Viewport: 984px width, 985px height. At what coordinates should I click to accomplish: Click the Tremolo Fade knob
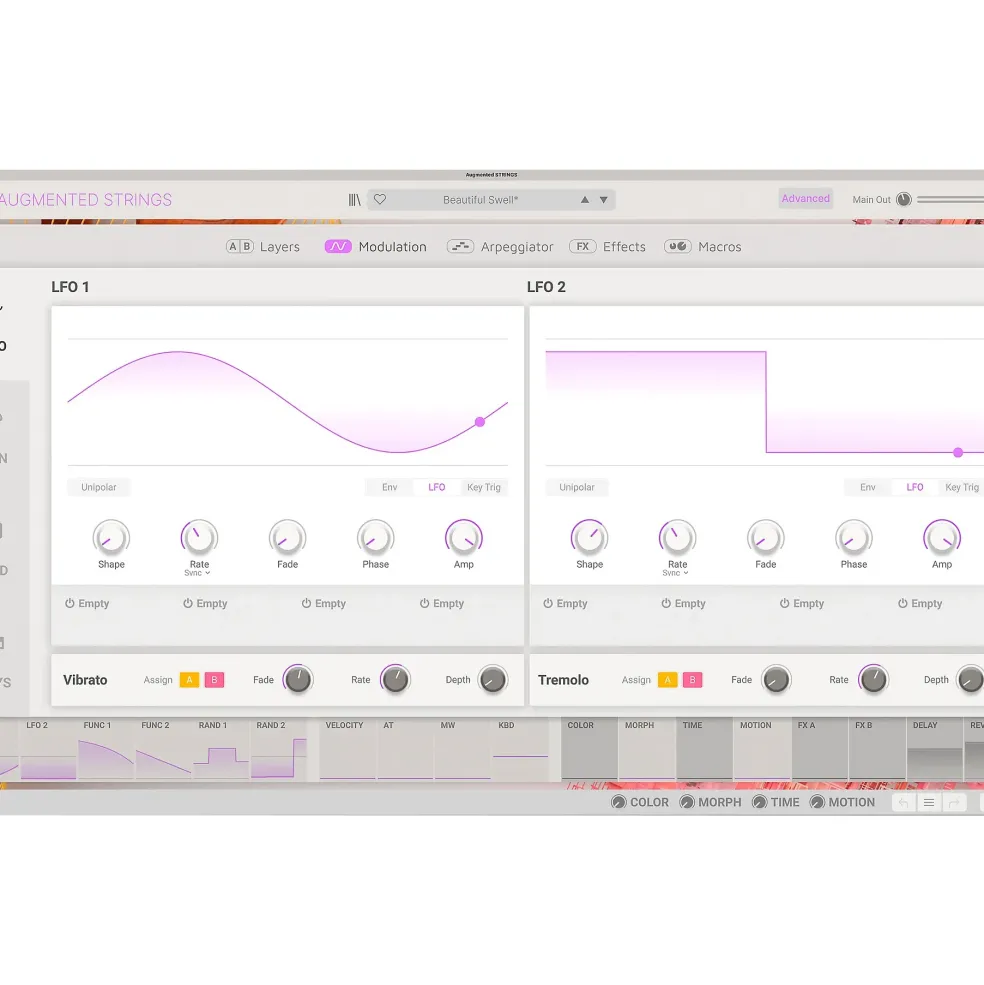[x=776, y=680]
